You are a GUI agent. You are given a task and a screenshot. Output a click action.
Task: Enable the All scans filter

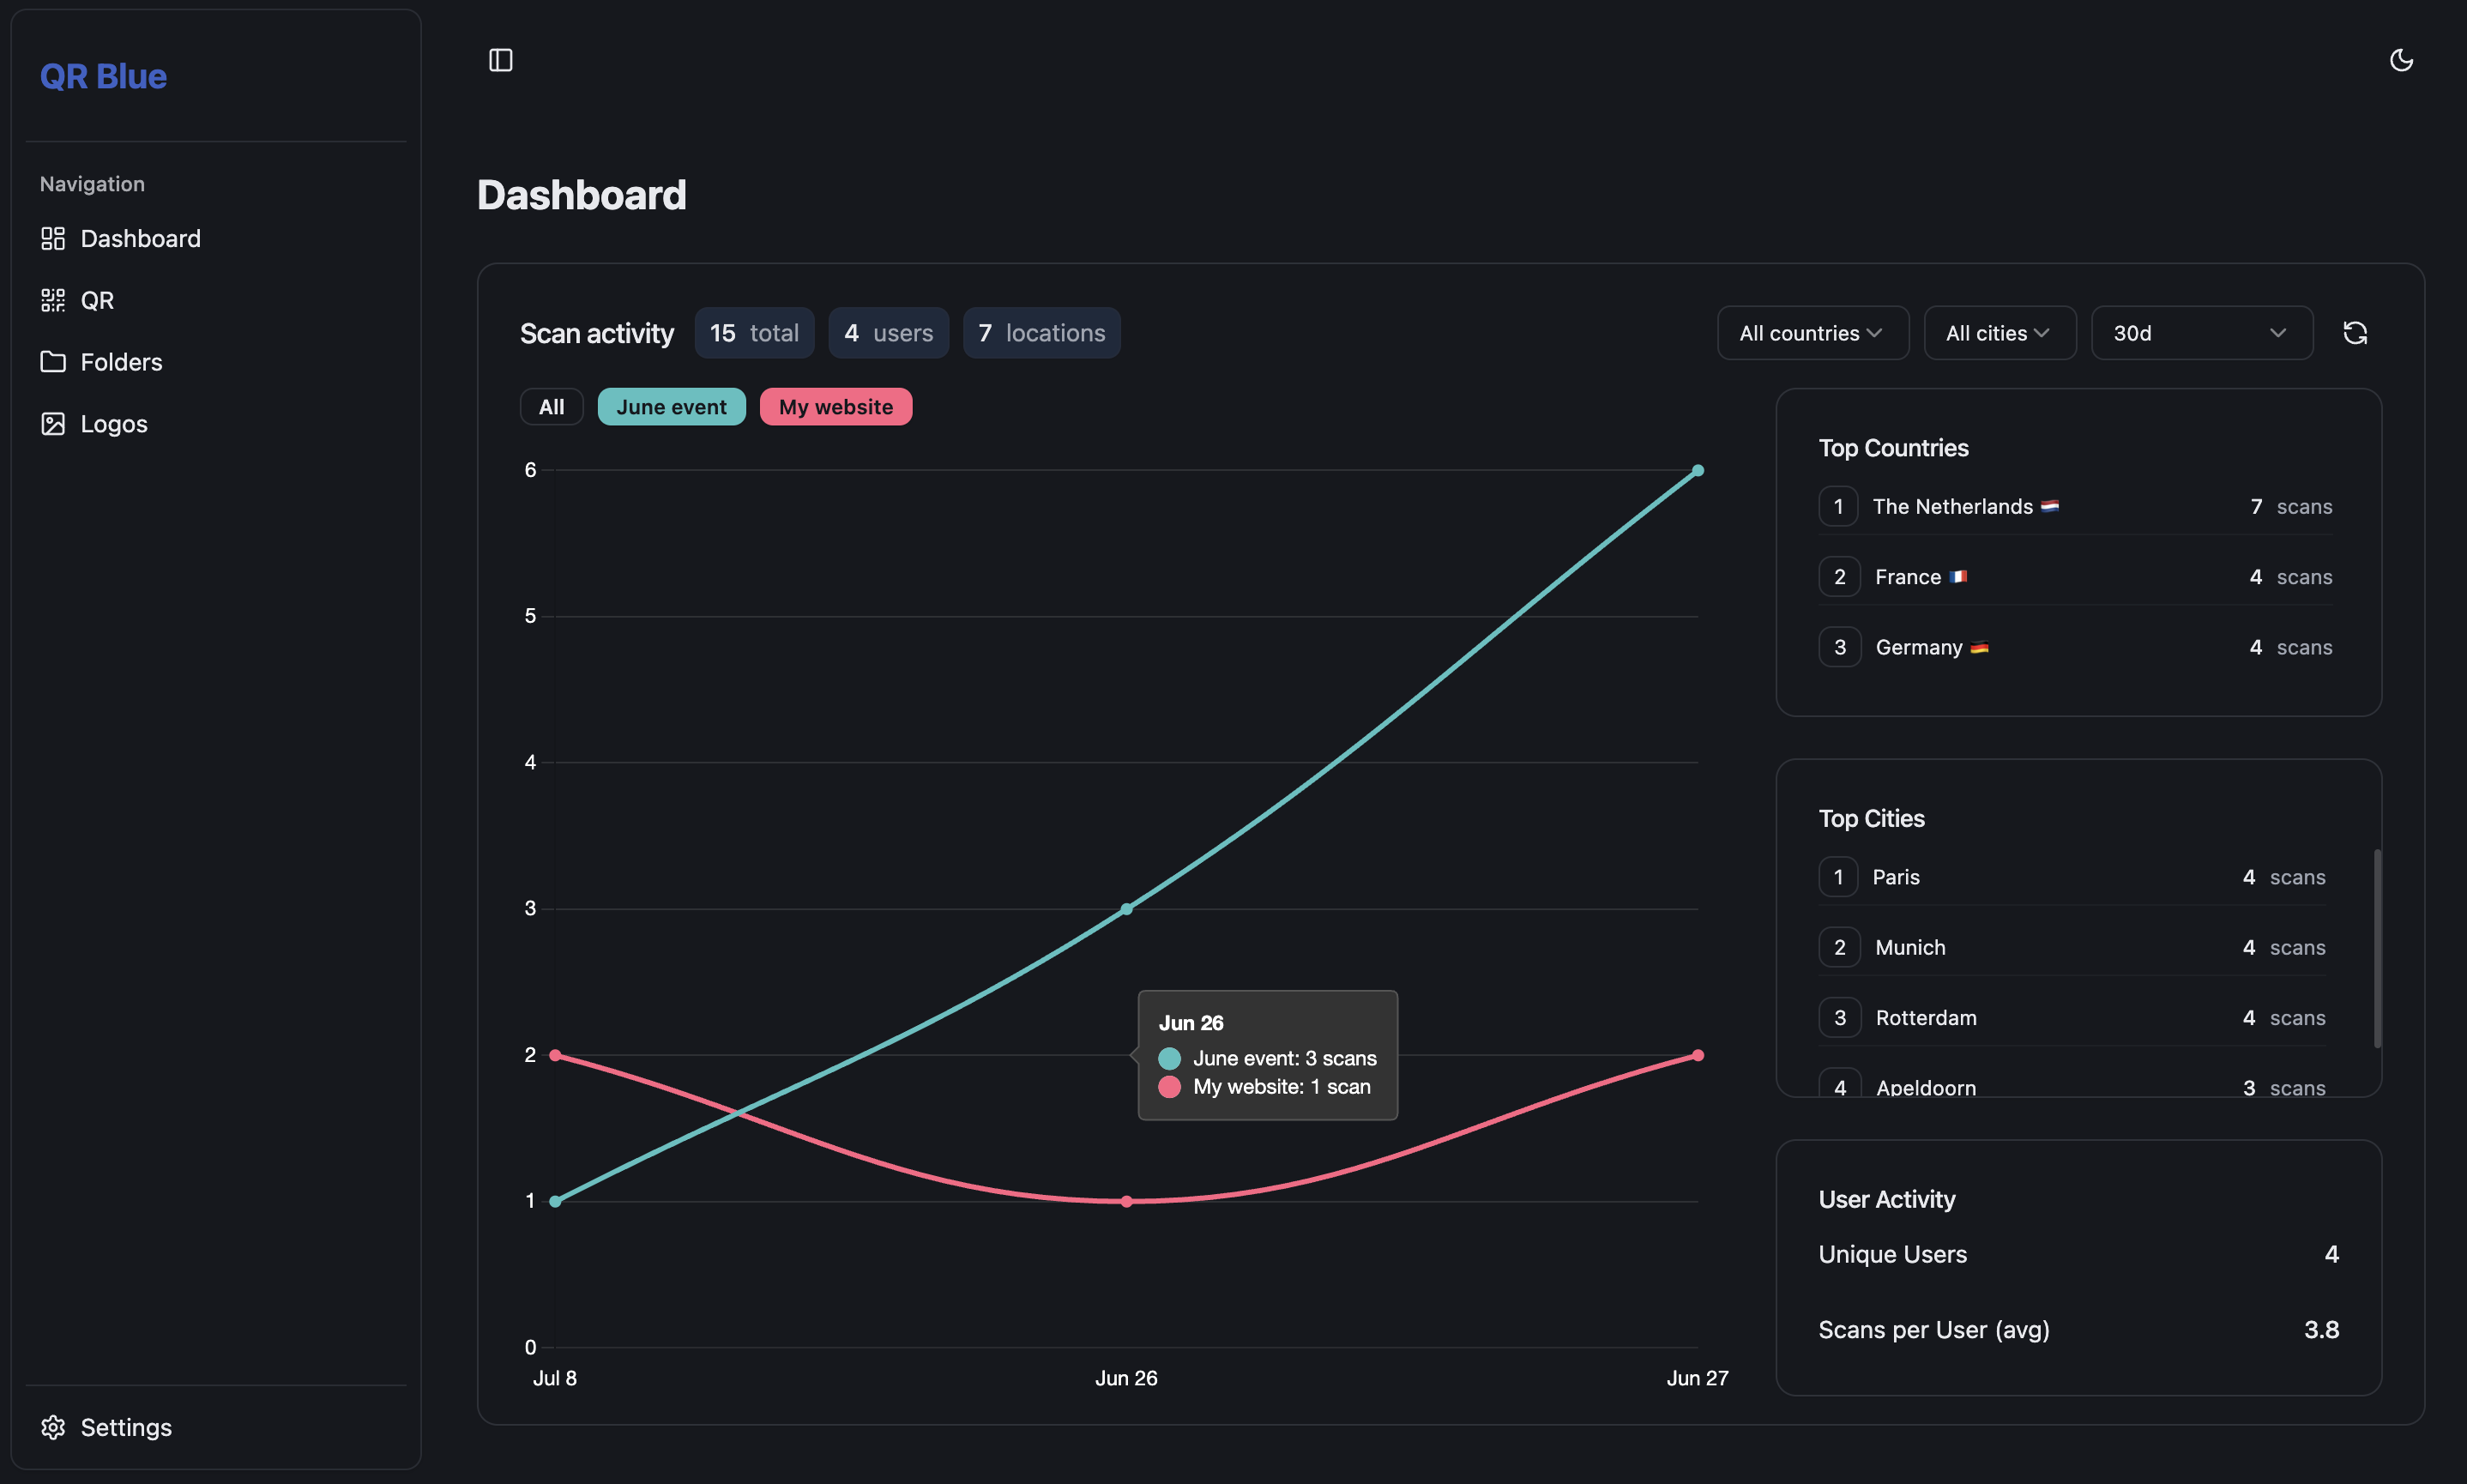(551, 406)
